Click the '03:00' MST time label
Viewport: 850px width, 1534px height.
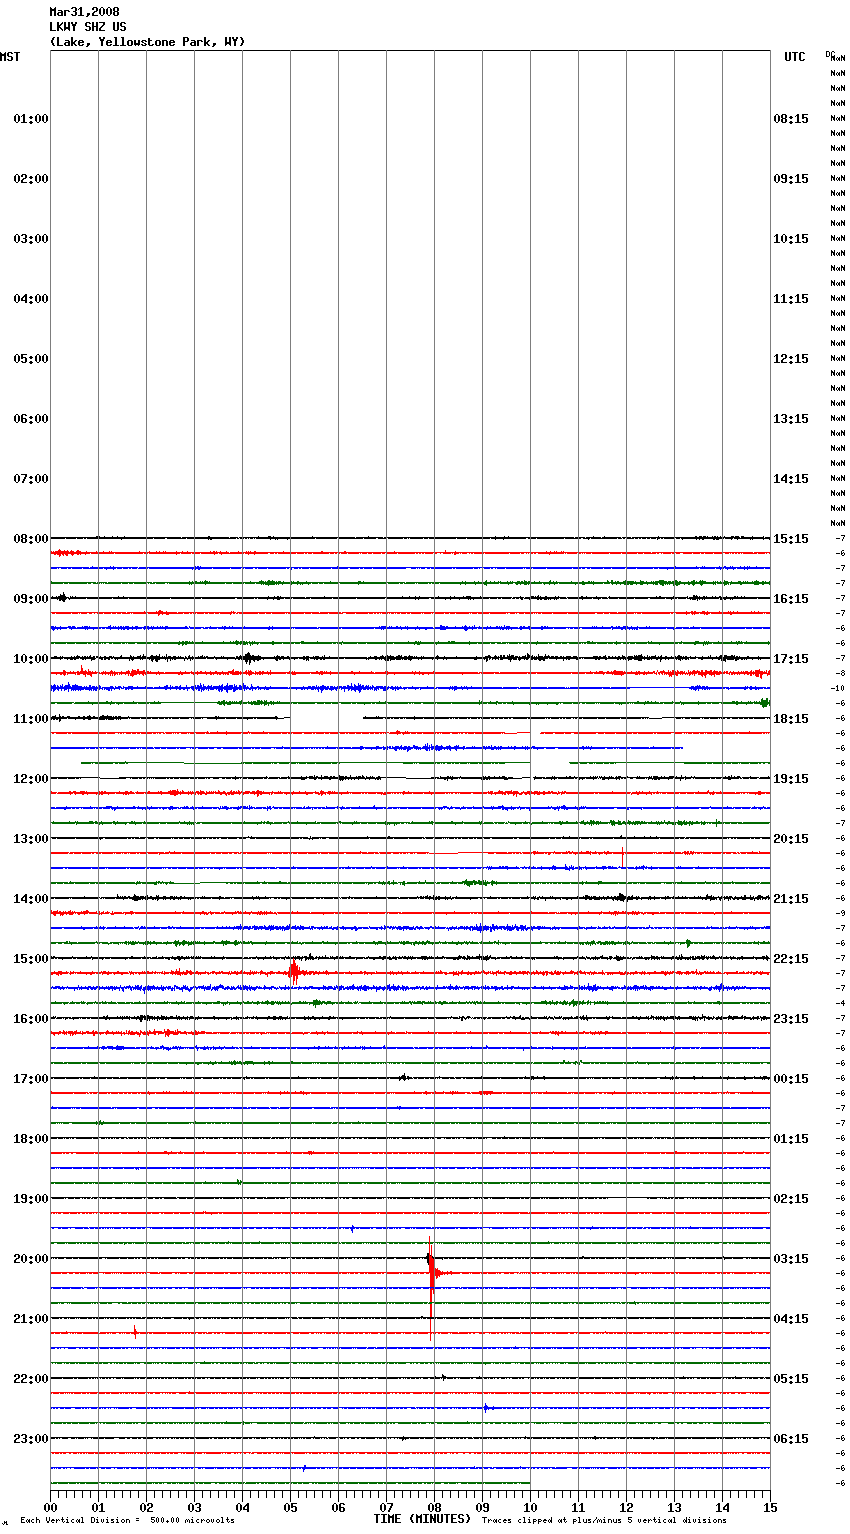tap(31, 239)
